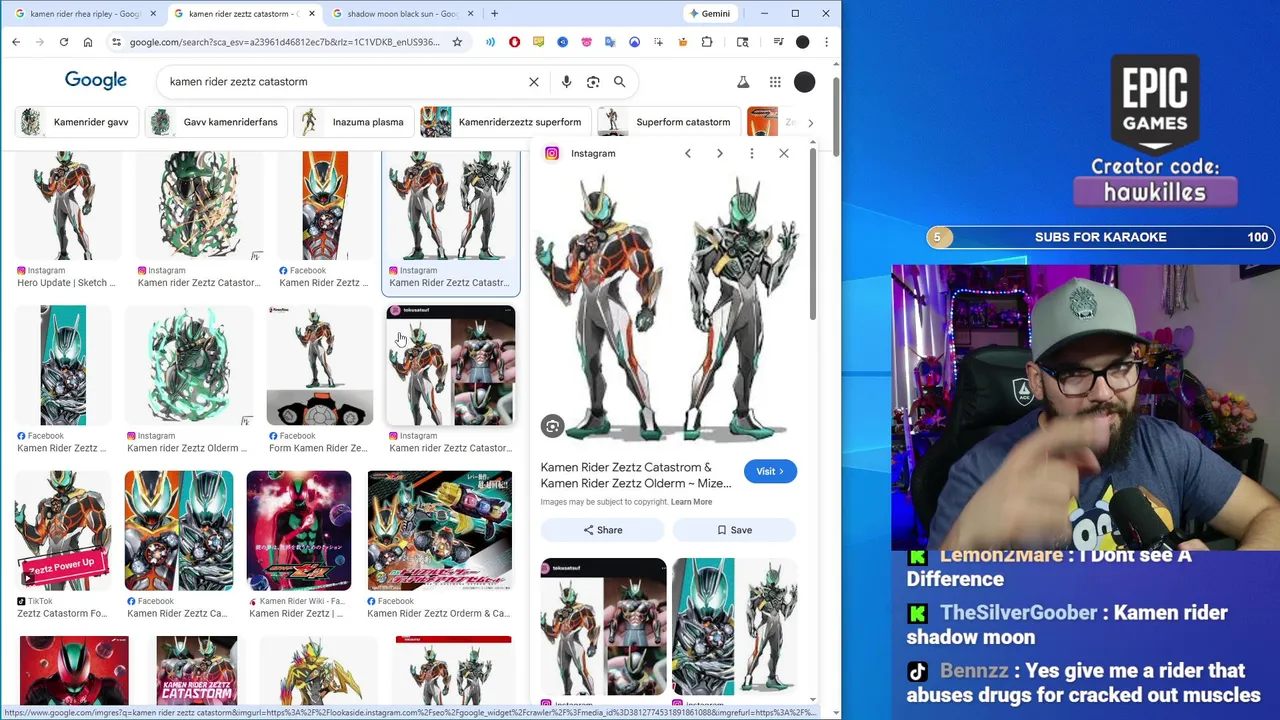
Task: Search inside image with Lens button
Action: (x=552, y=427)
